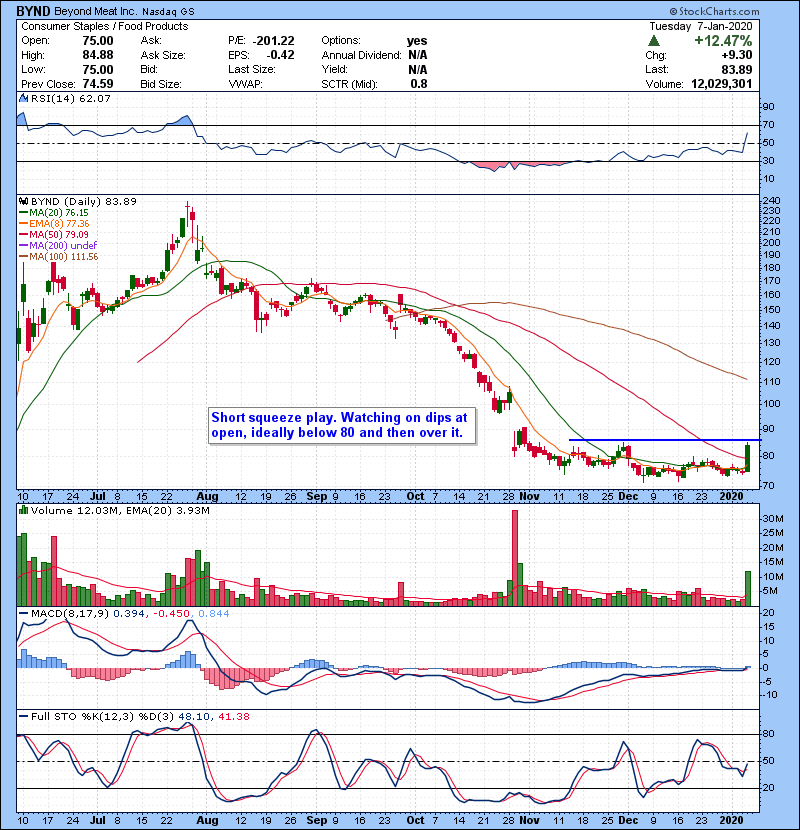This screenshot has height=830, width=800.
Task: Click the Yield N/A value
Action: [x=418, y=69]
